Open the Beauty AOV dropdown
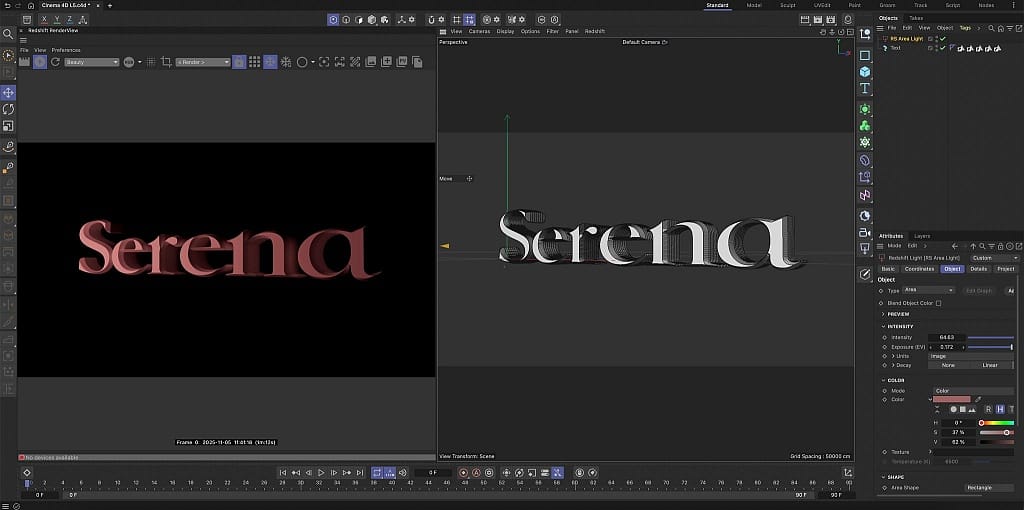 [91, 62]
